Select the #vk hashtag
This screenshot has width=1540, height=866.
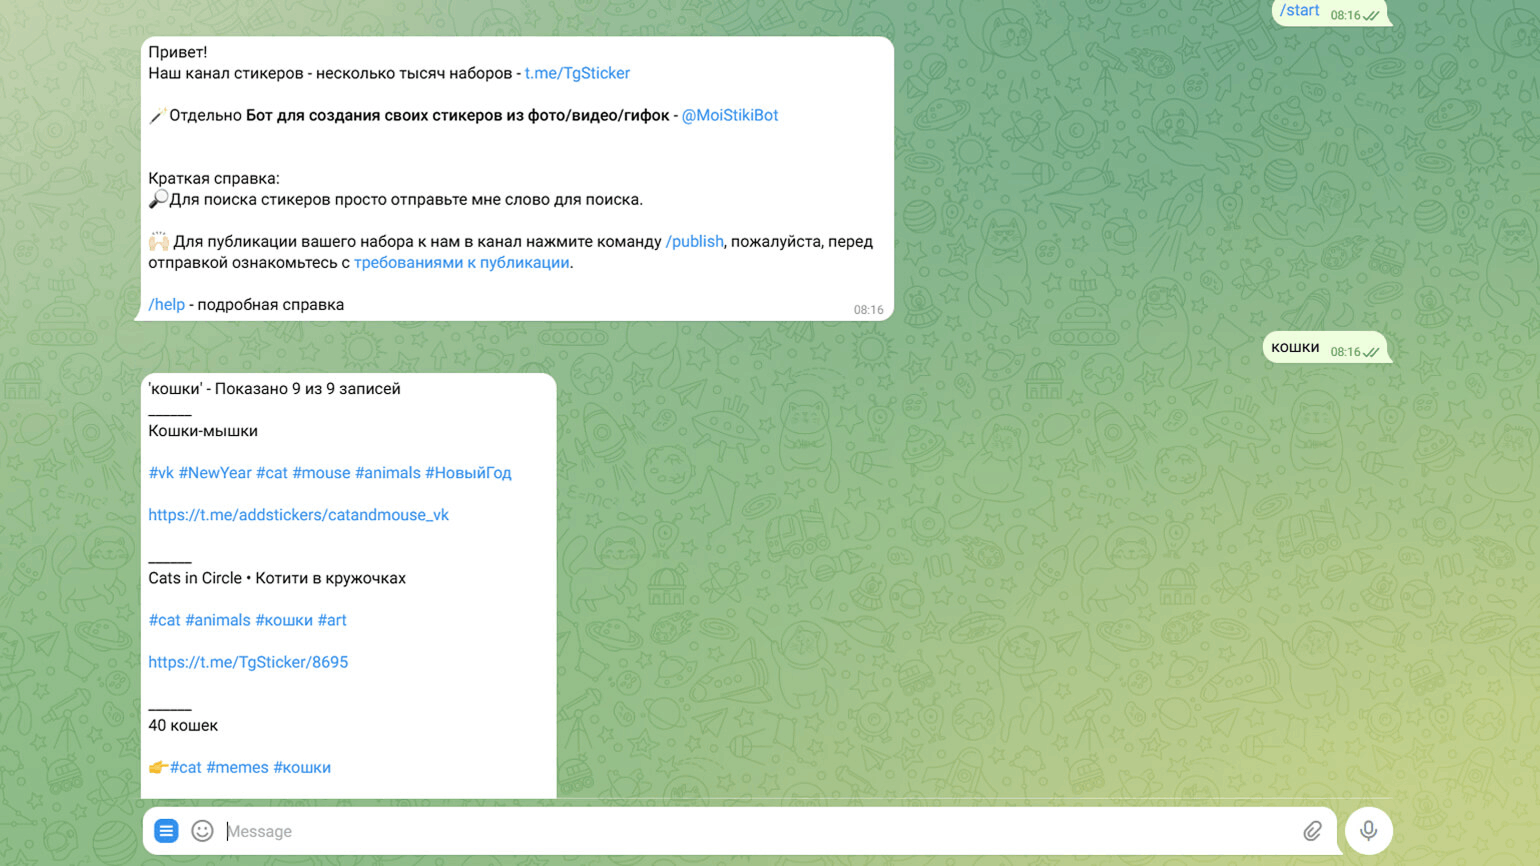coord(161,472)
